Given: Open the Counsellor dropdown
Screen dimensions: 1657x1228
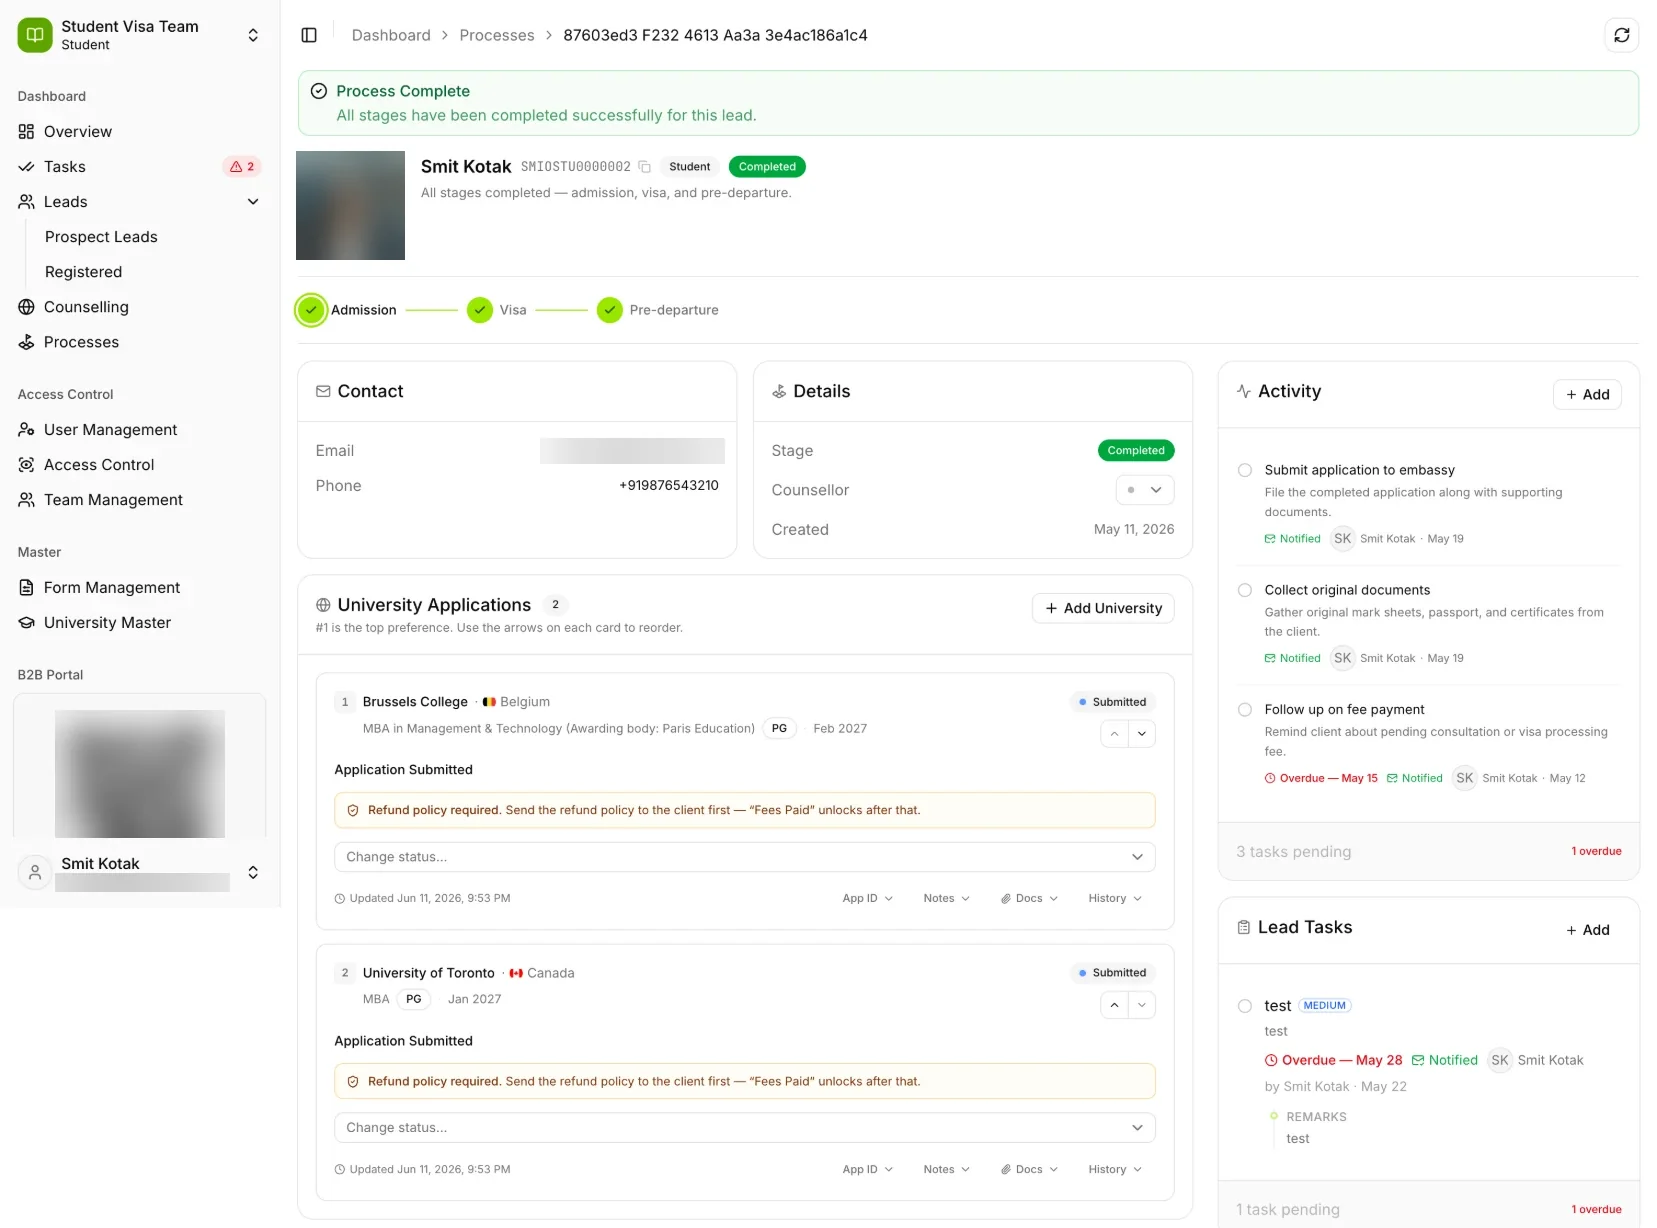Looking at the screenshot, I should point(1145,490).
